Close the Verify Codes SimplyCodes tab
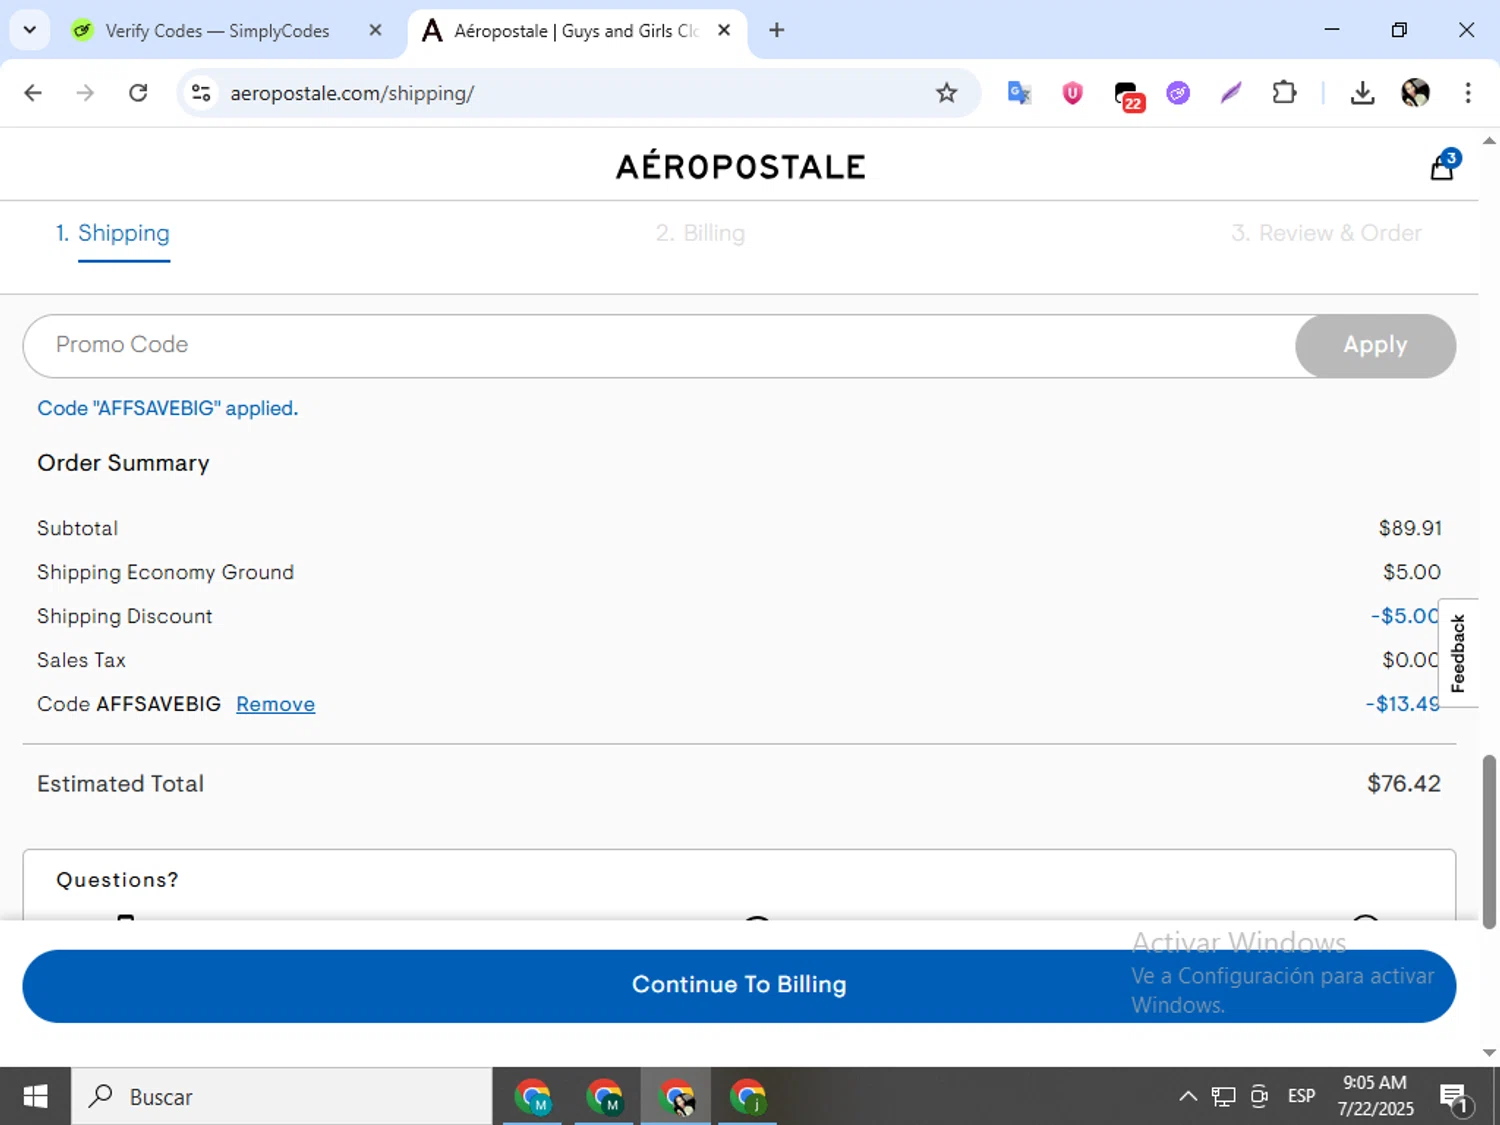The width and height of the screenshot is (1500, 1125). (x=375, y=30)
